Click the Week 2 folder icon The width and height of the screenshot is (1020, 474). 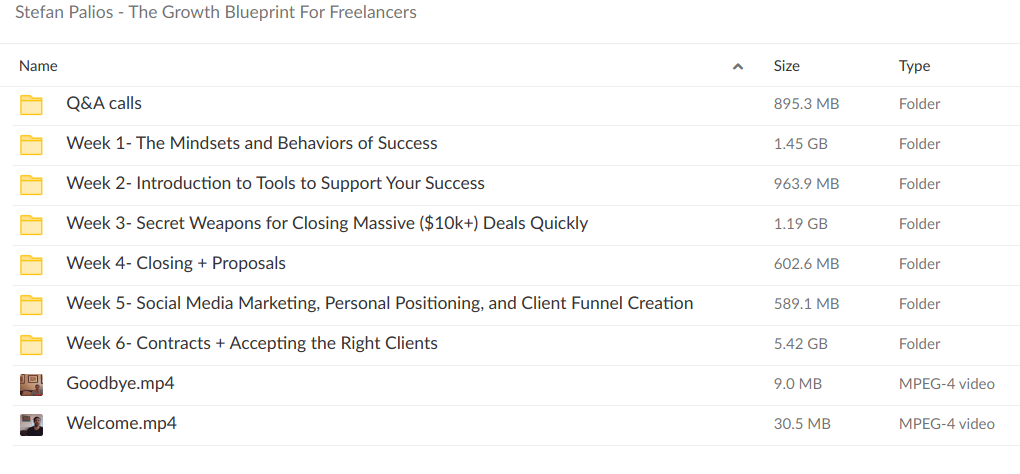(x=32, y=185)
